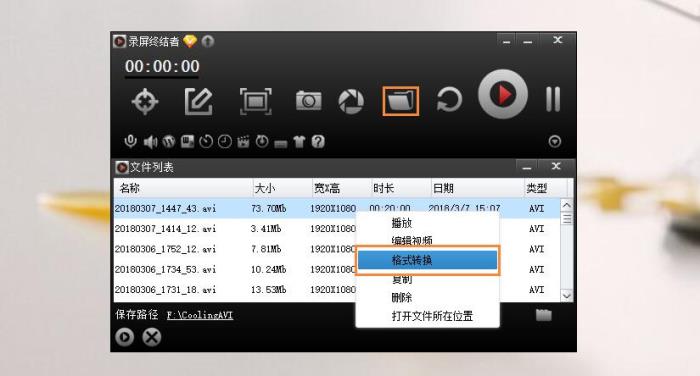The image size is (700, 376).
Task: Delete selected file with bottom round X icon
Action: 152,337
